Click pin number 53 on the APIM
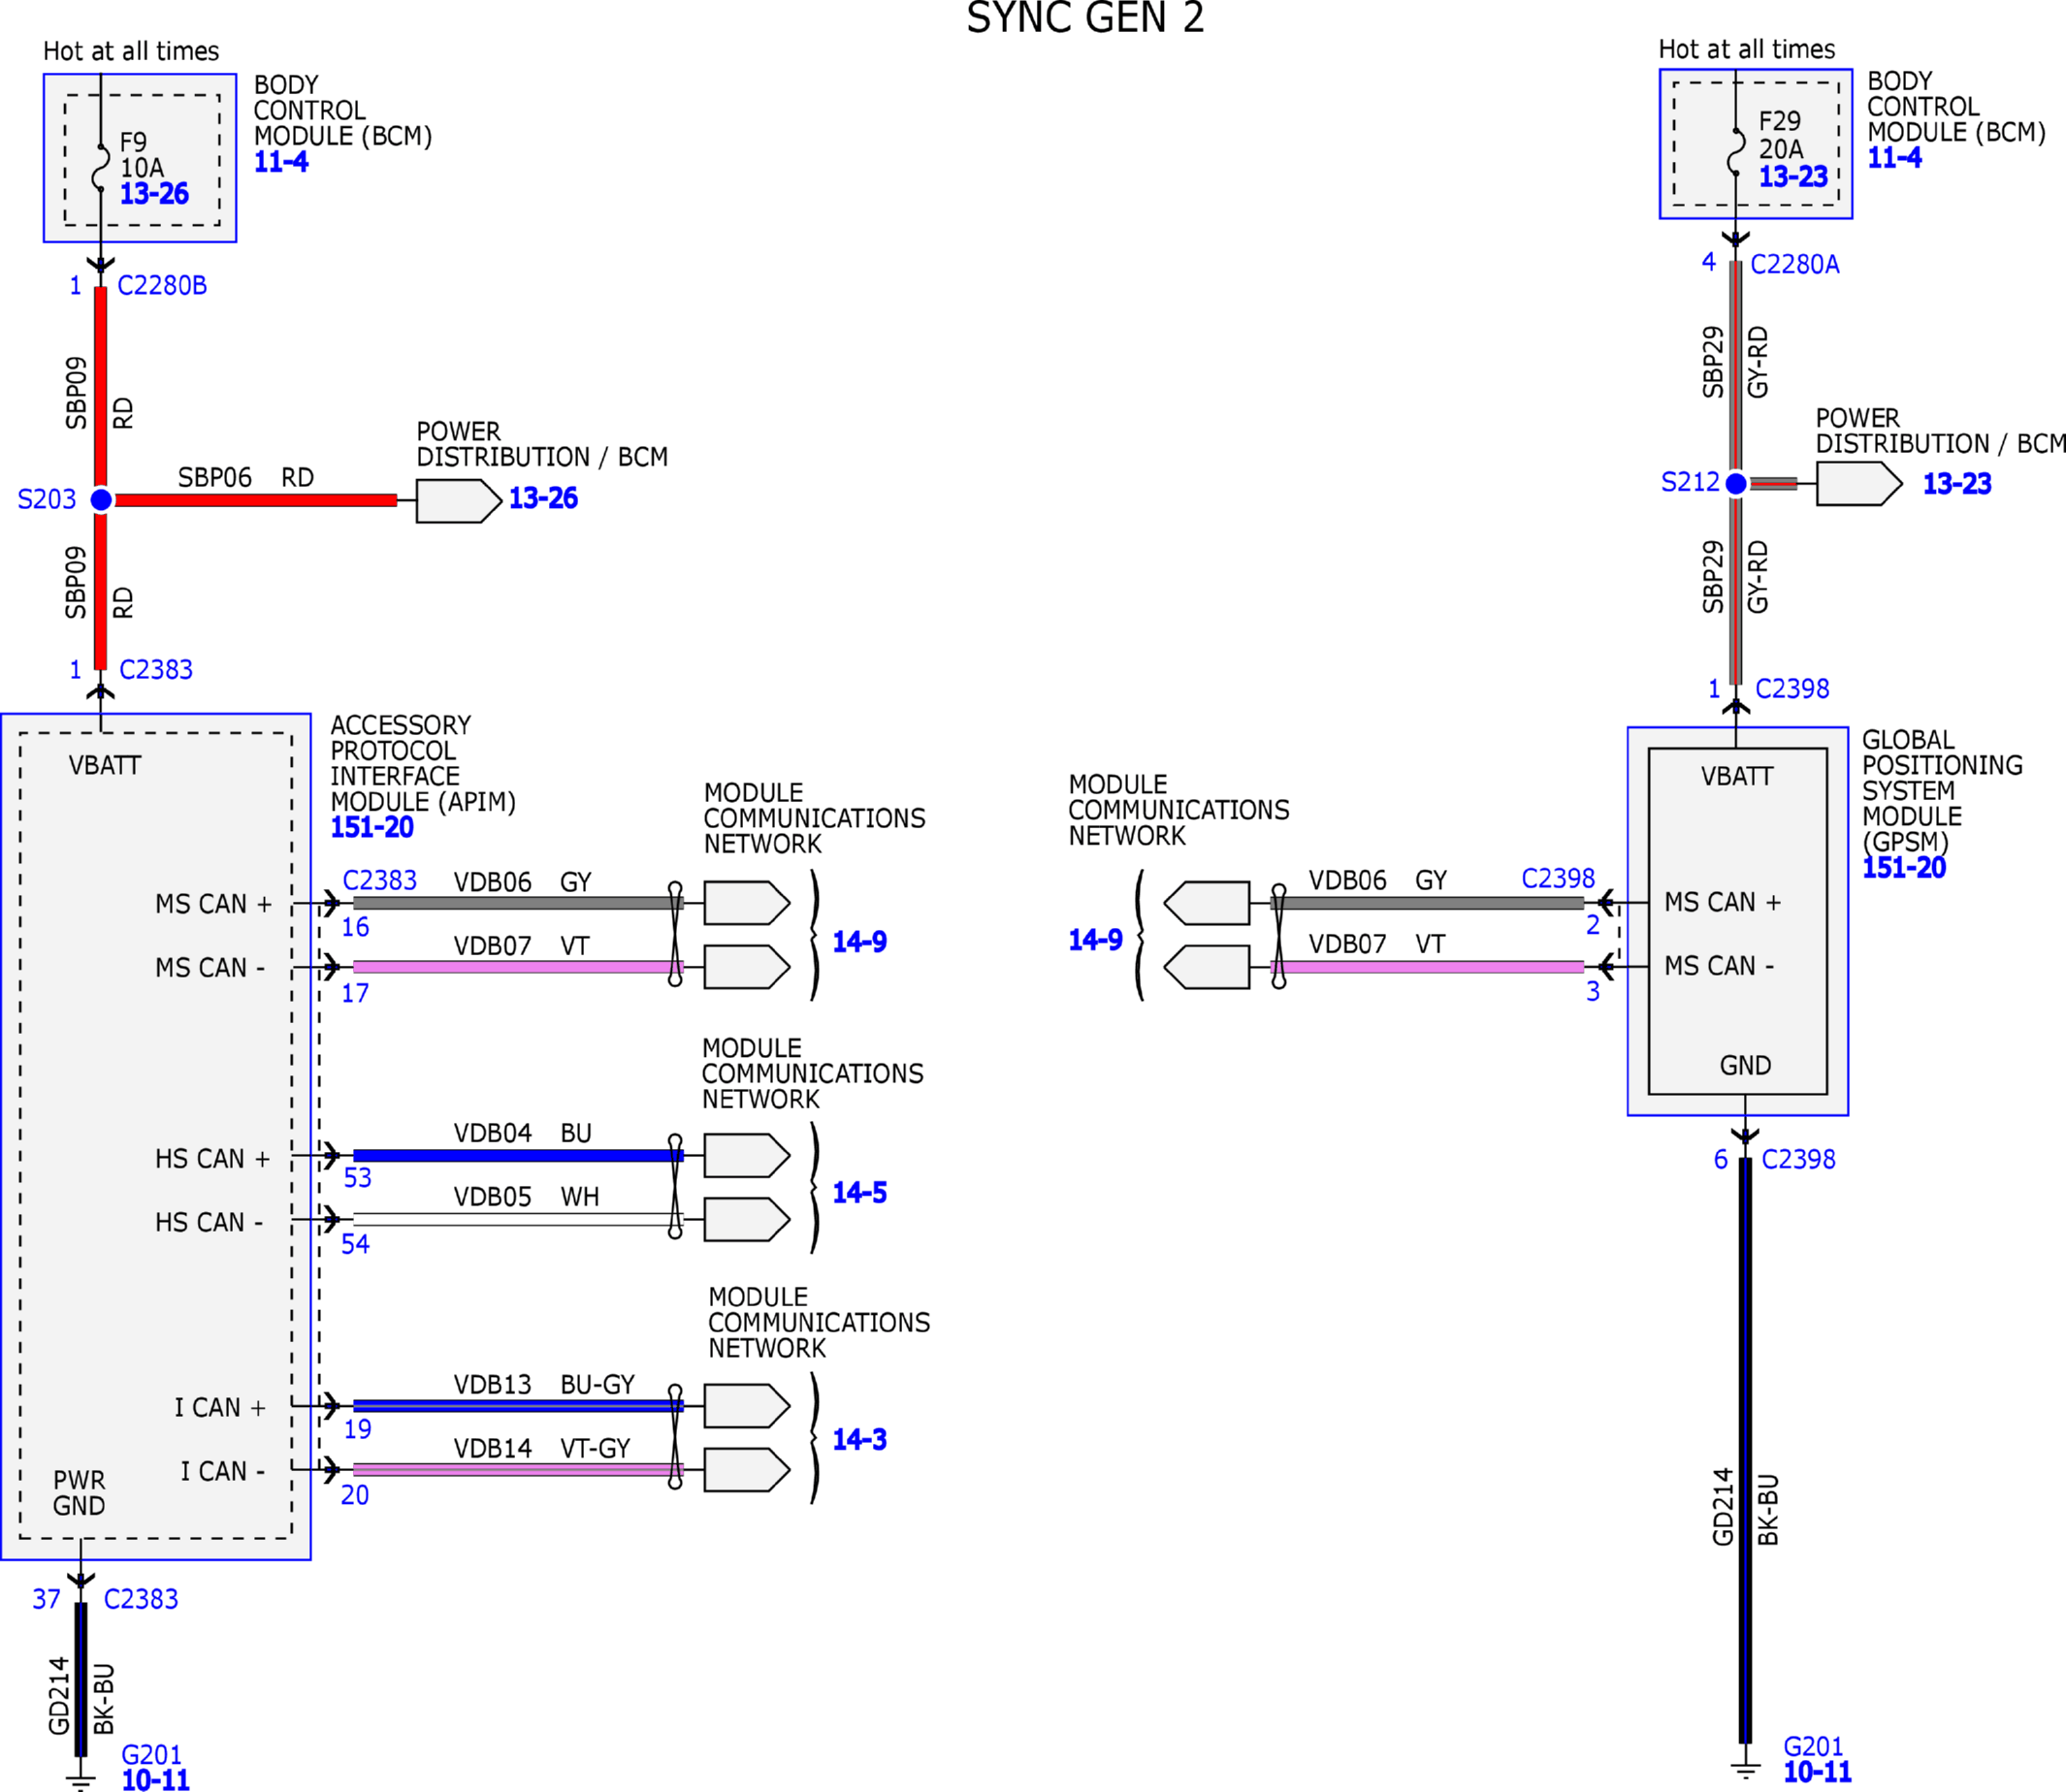 tap(357, 1178)
